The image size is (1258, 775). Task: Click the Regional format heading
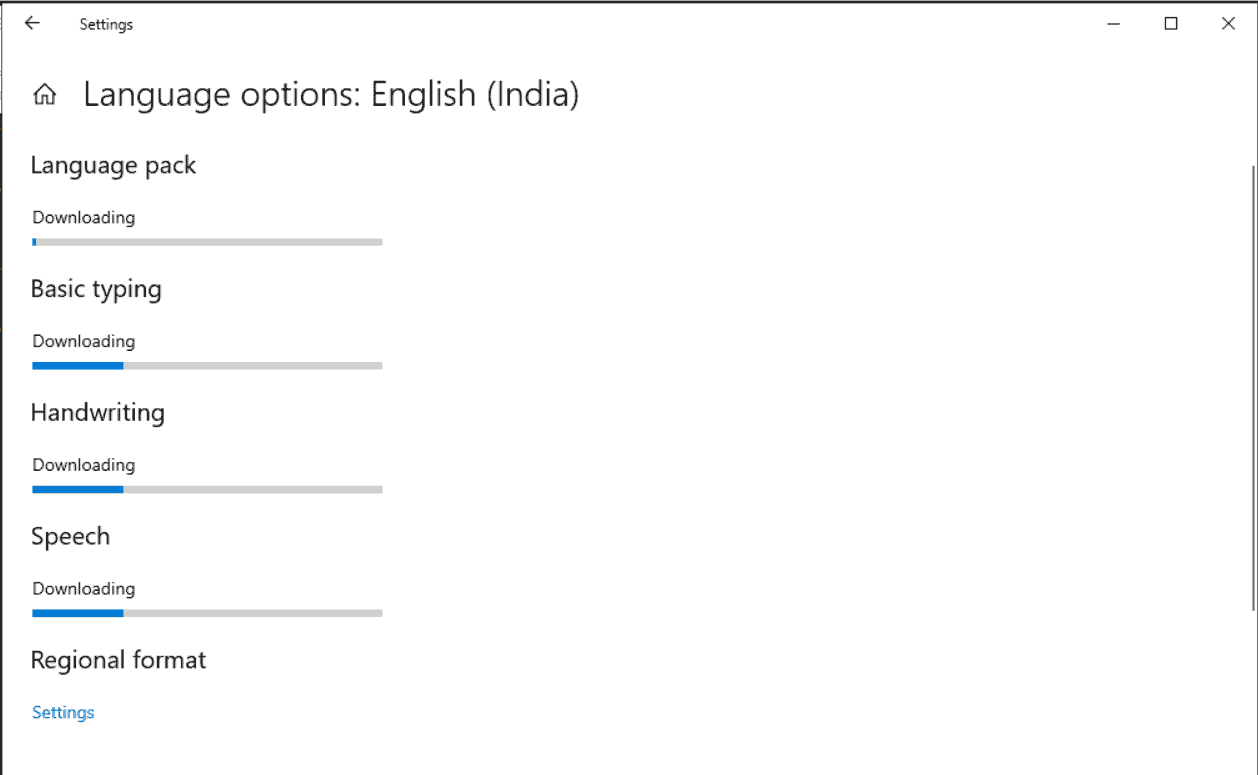(118, 659)
